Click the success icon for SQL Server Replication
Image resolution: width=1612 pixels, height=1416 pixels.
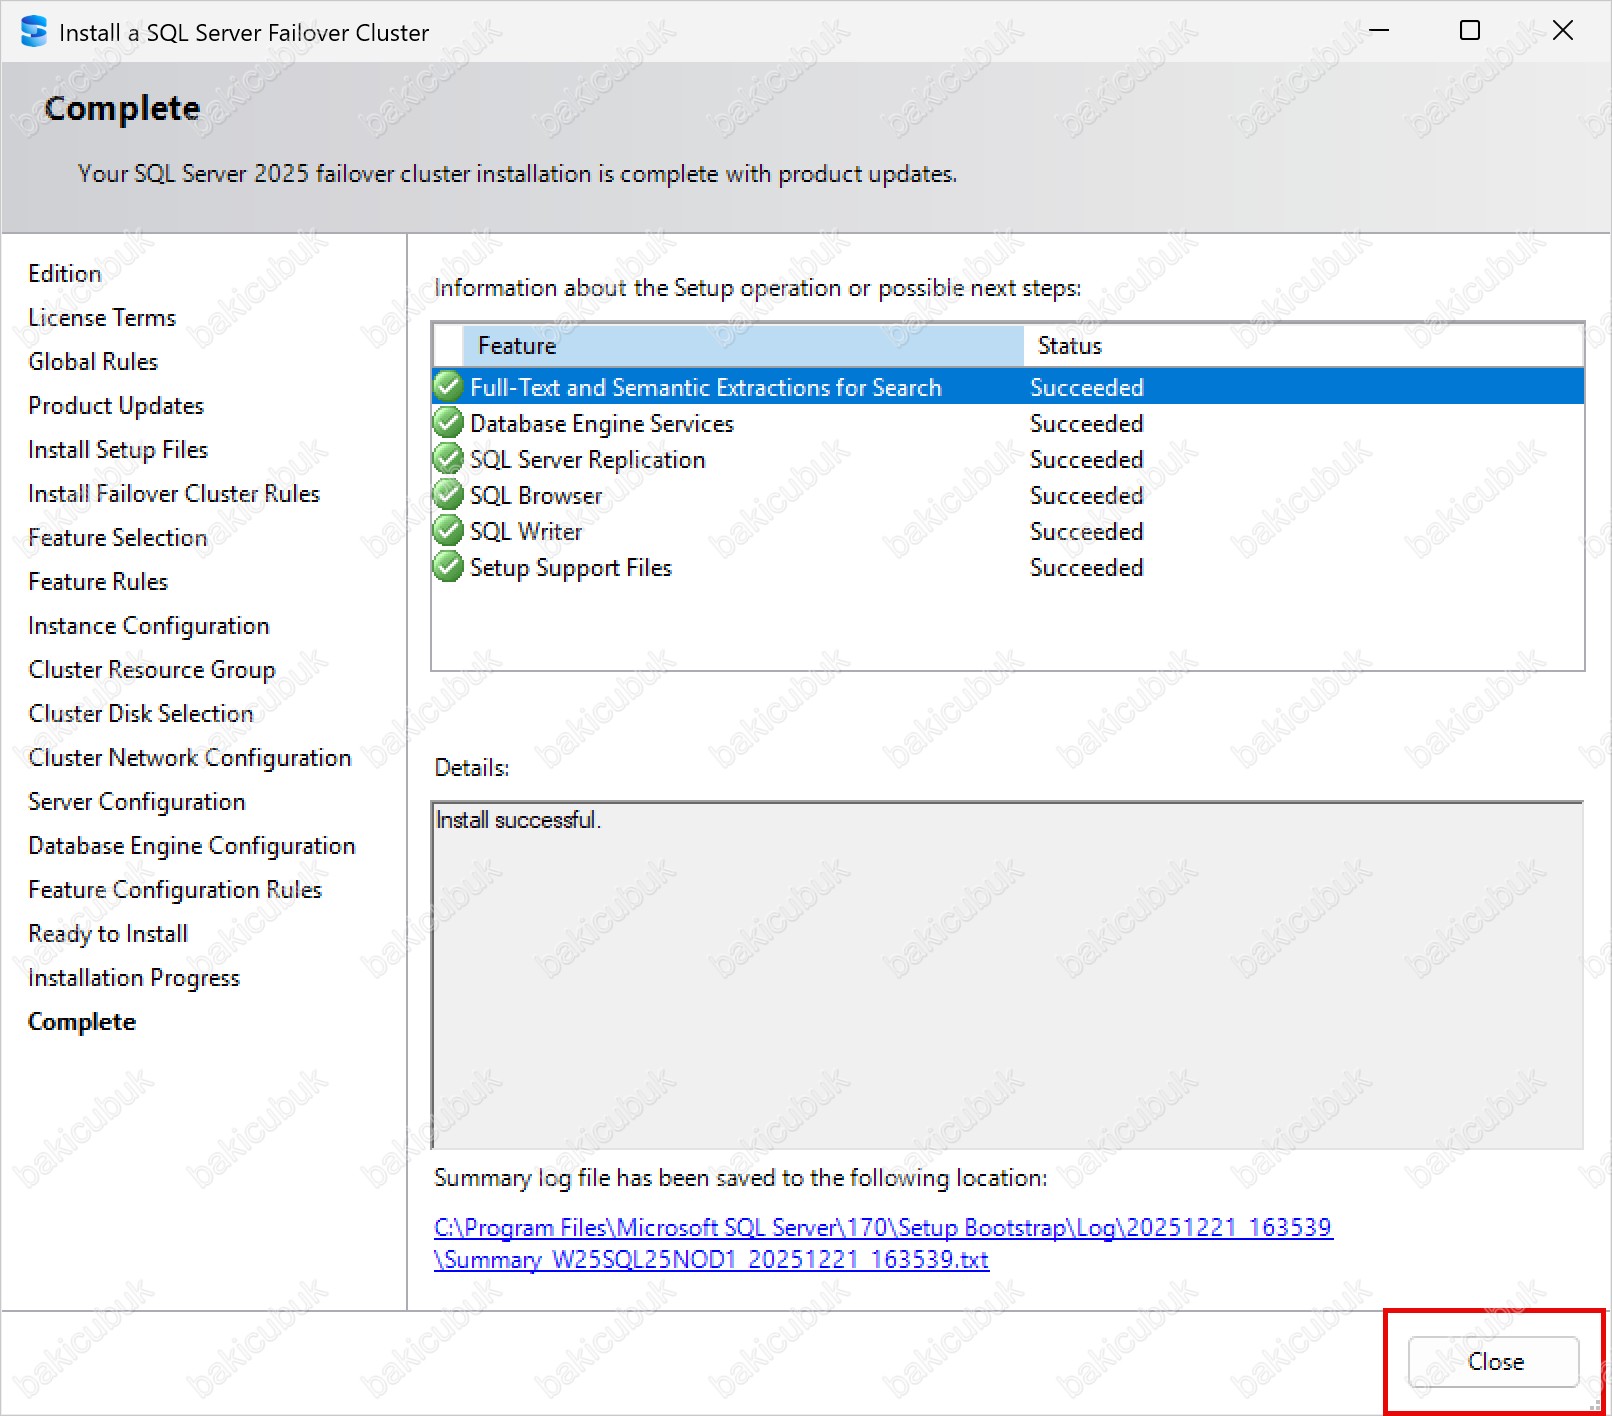coord(448,459)
